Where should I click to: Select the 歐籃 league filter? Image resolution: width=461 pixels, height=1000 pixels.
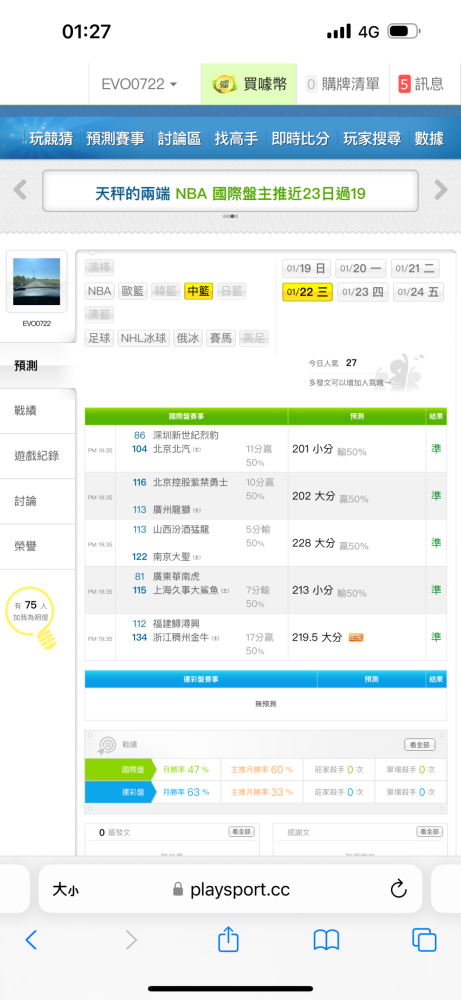tap(133, 291)
